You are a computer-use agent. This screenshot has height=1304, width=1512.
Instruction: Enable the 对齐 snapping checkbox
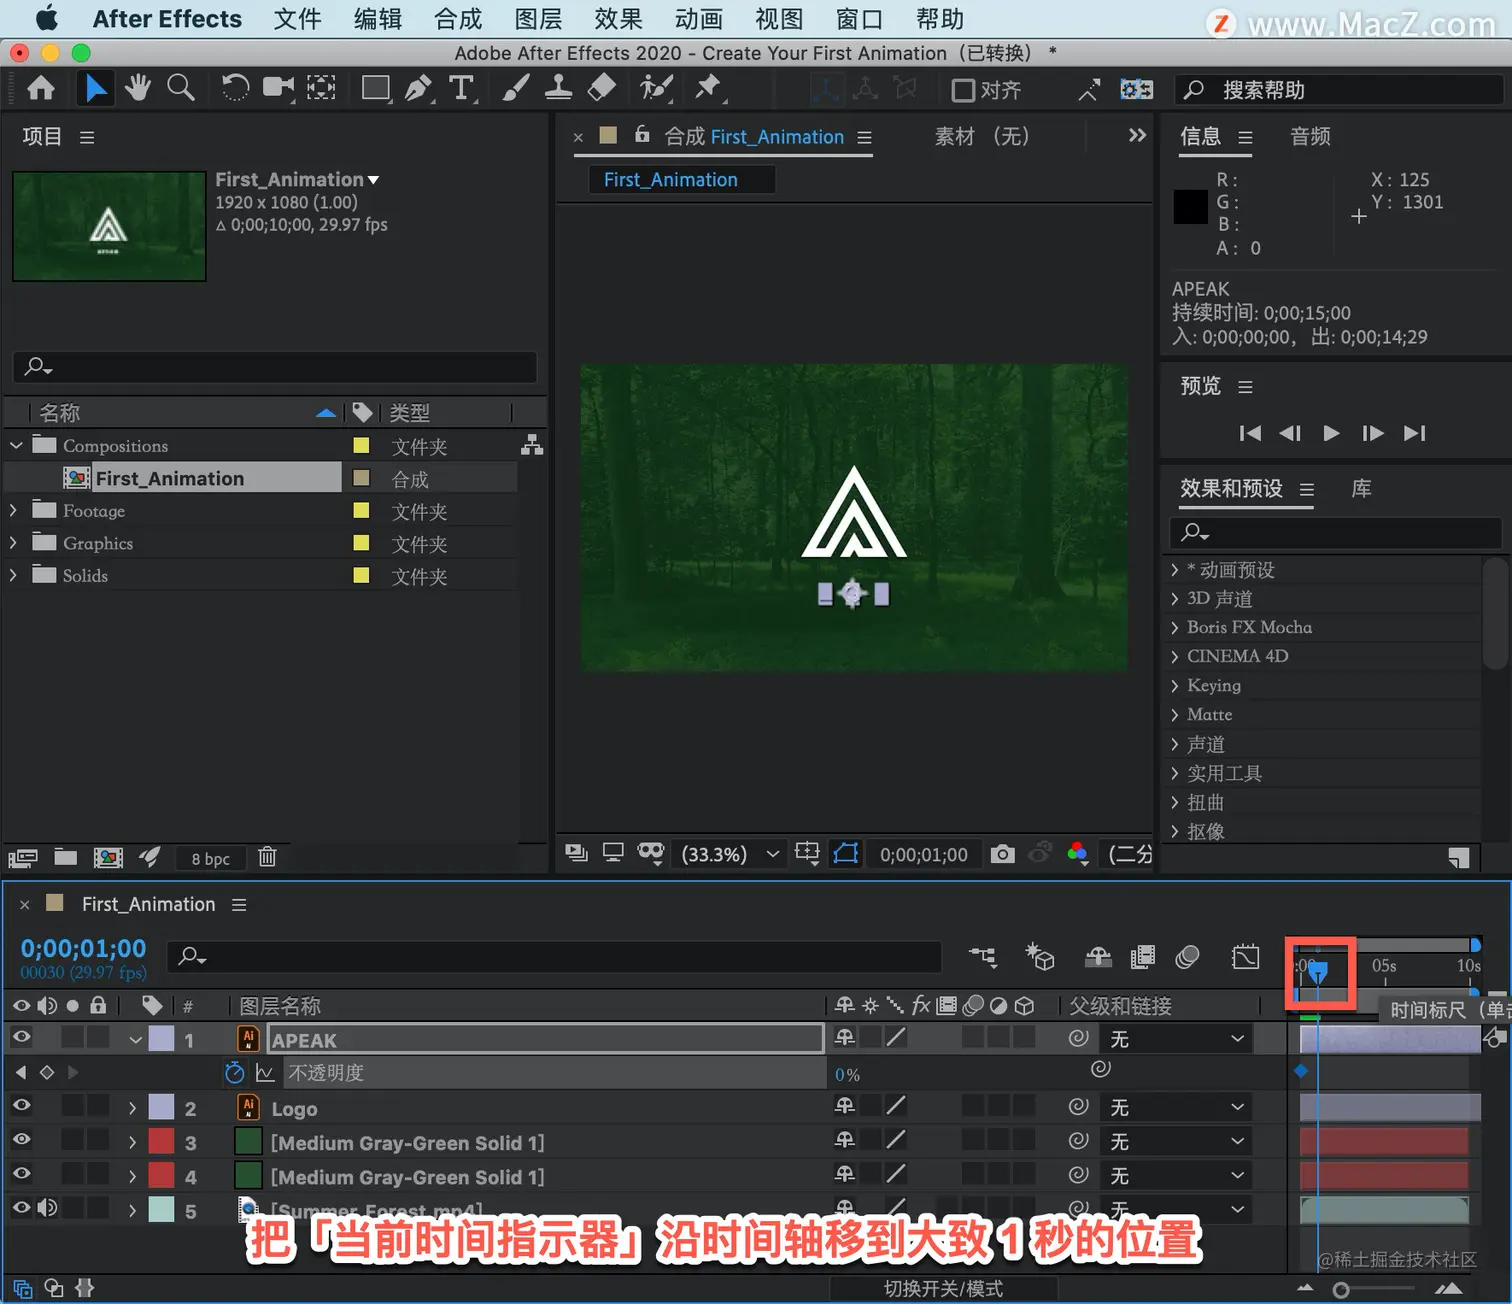(963, 90)
